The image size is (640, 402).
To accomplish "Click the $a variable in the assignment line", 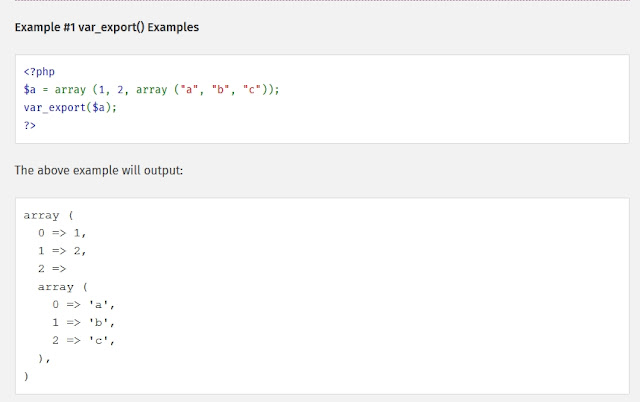I will point(30,90).
